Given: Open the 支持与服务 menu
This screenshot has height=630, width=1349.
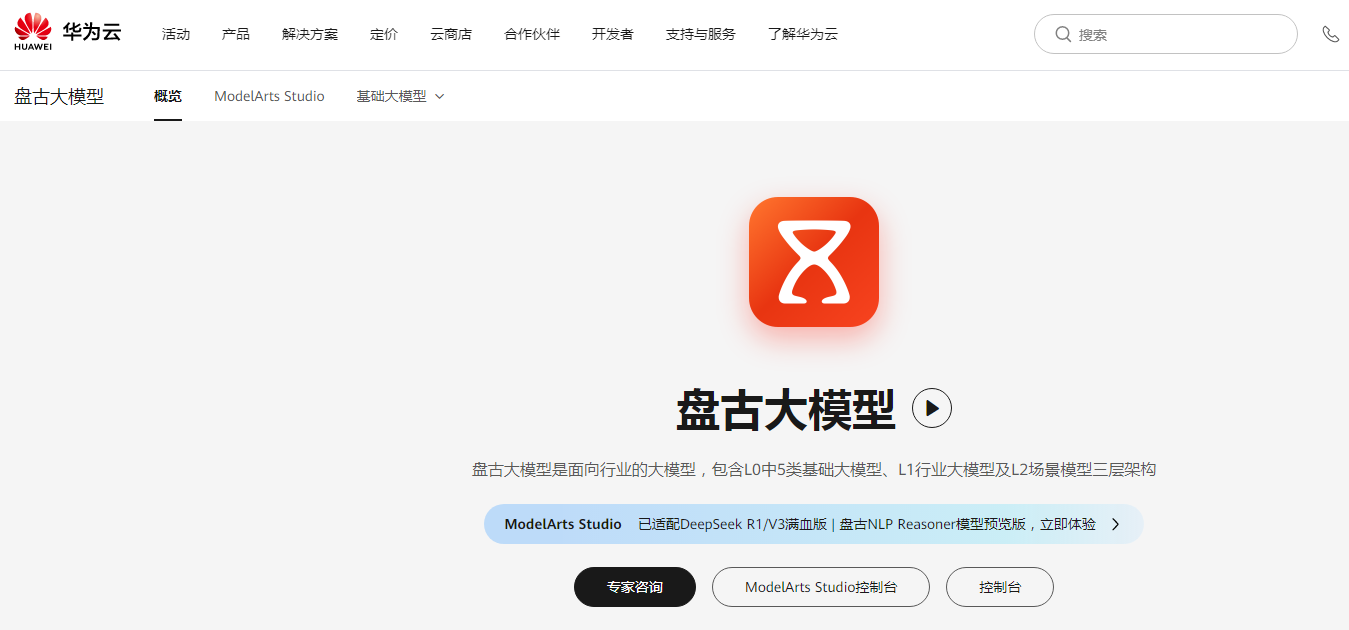Looking at the screenshot, I should (700, 33).
